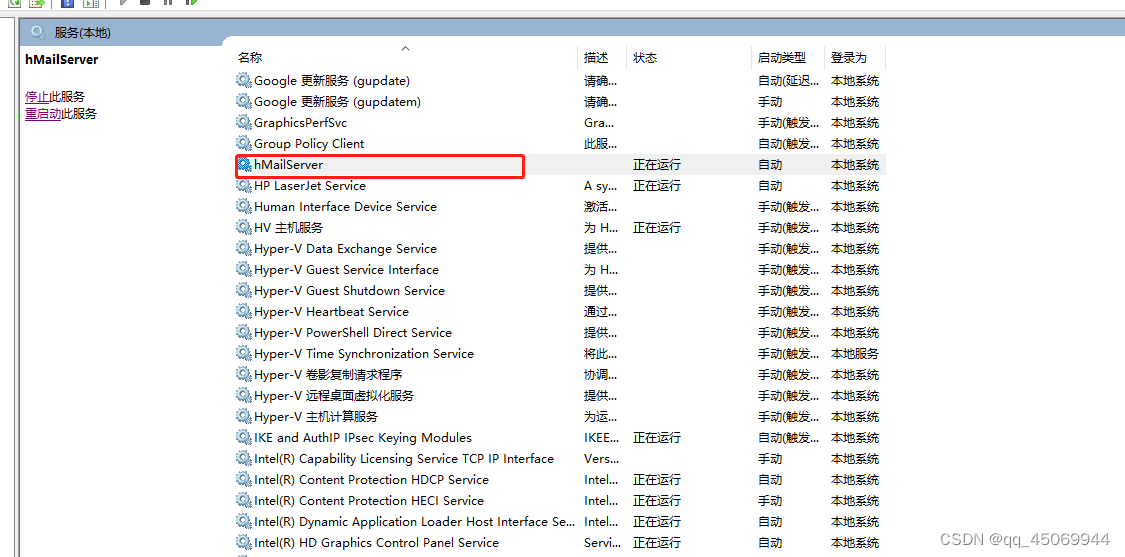The image size is (1125, 557).
Task: Select the GraphicsPerfSvc service gear icon
Action: 244,123
